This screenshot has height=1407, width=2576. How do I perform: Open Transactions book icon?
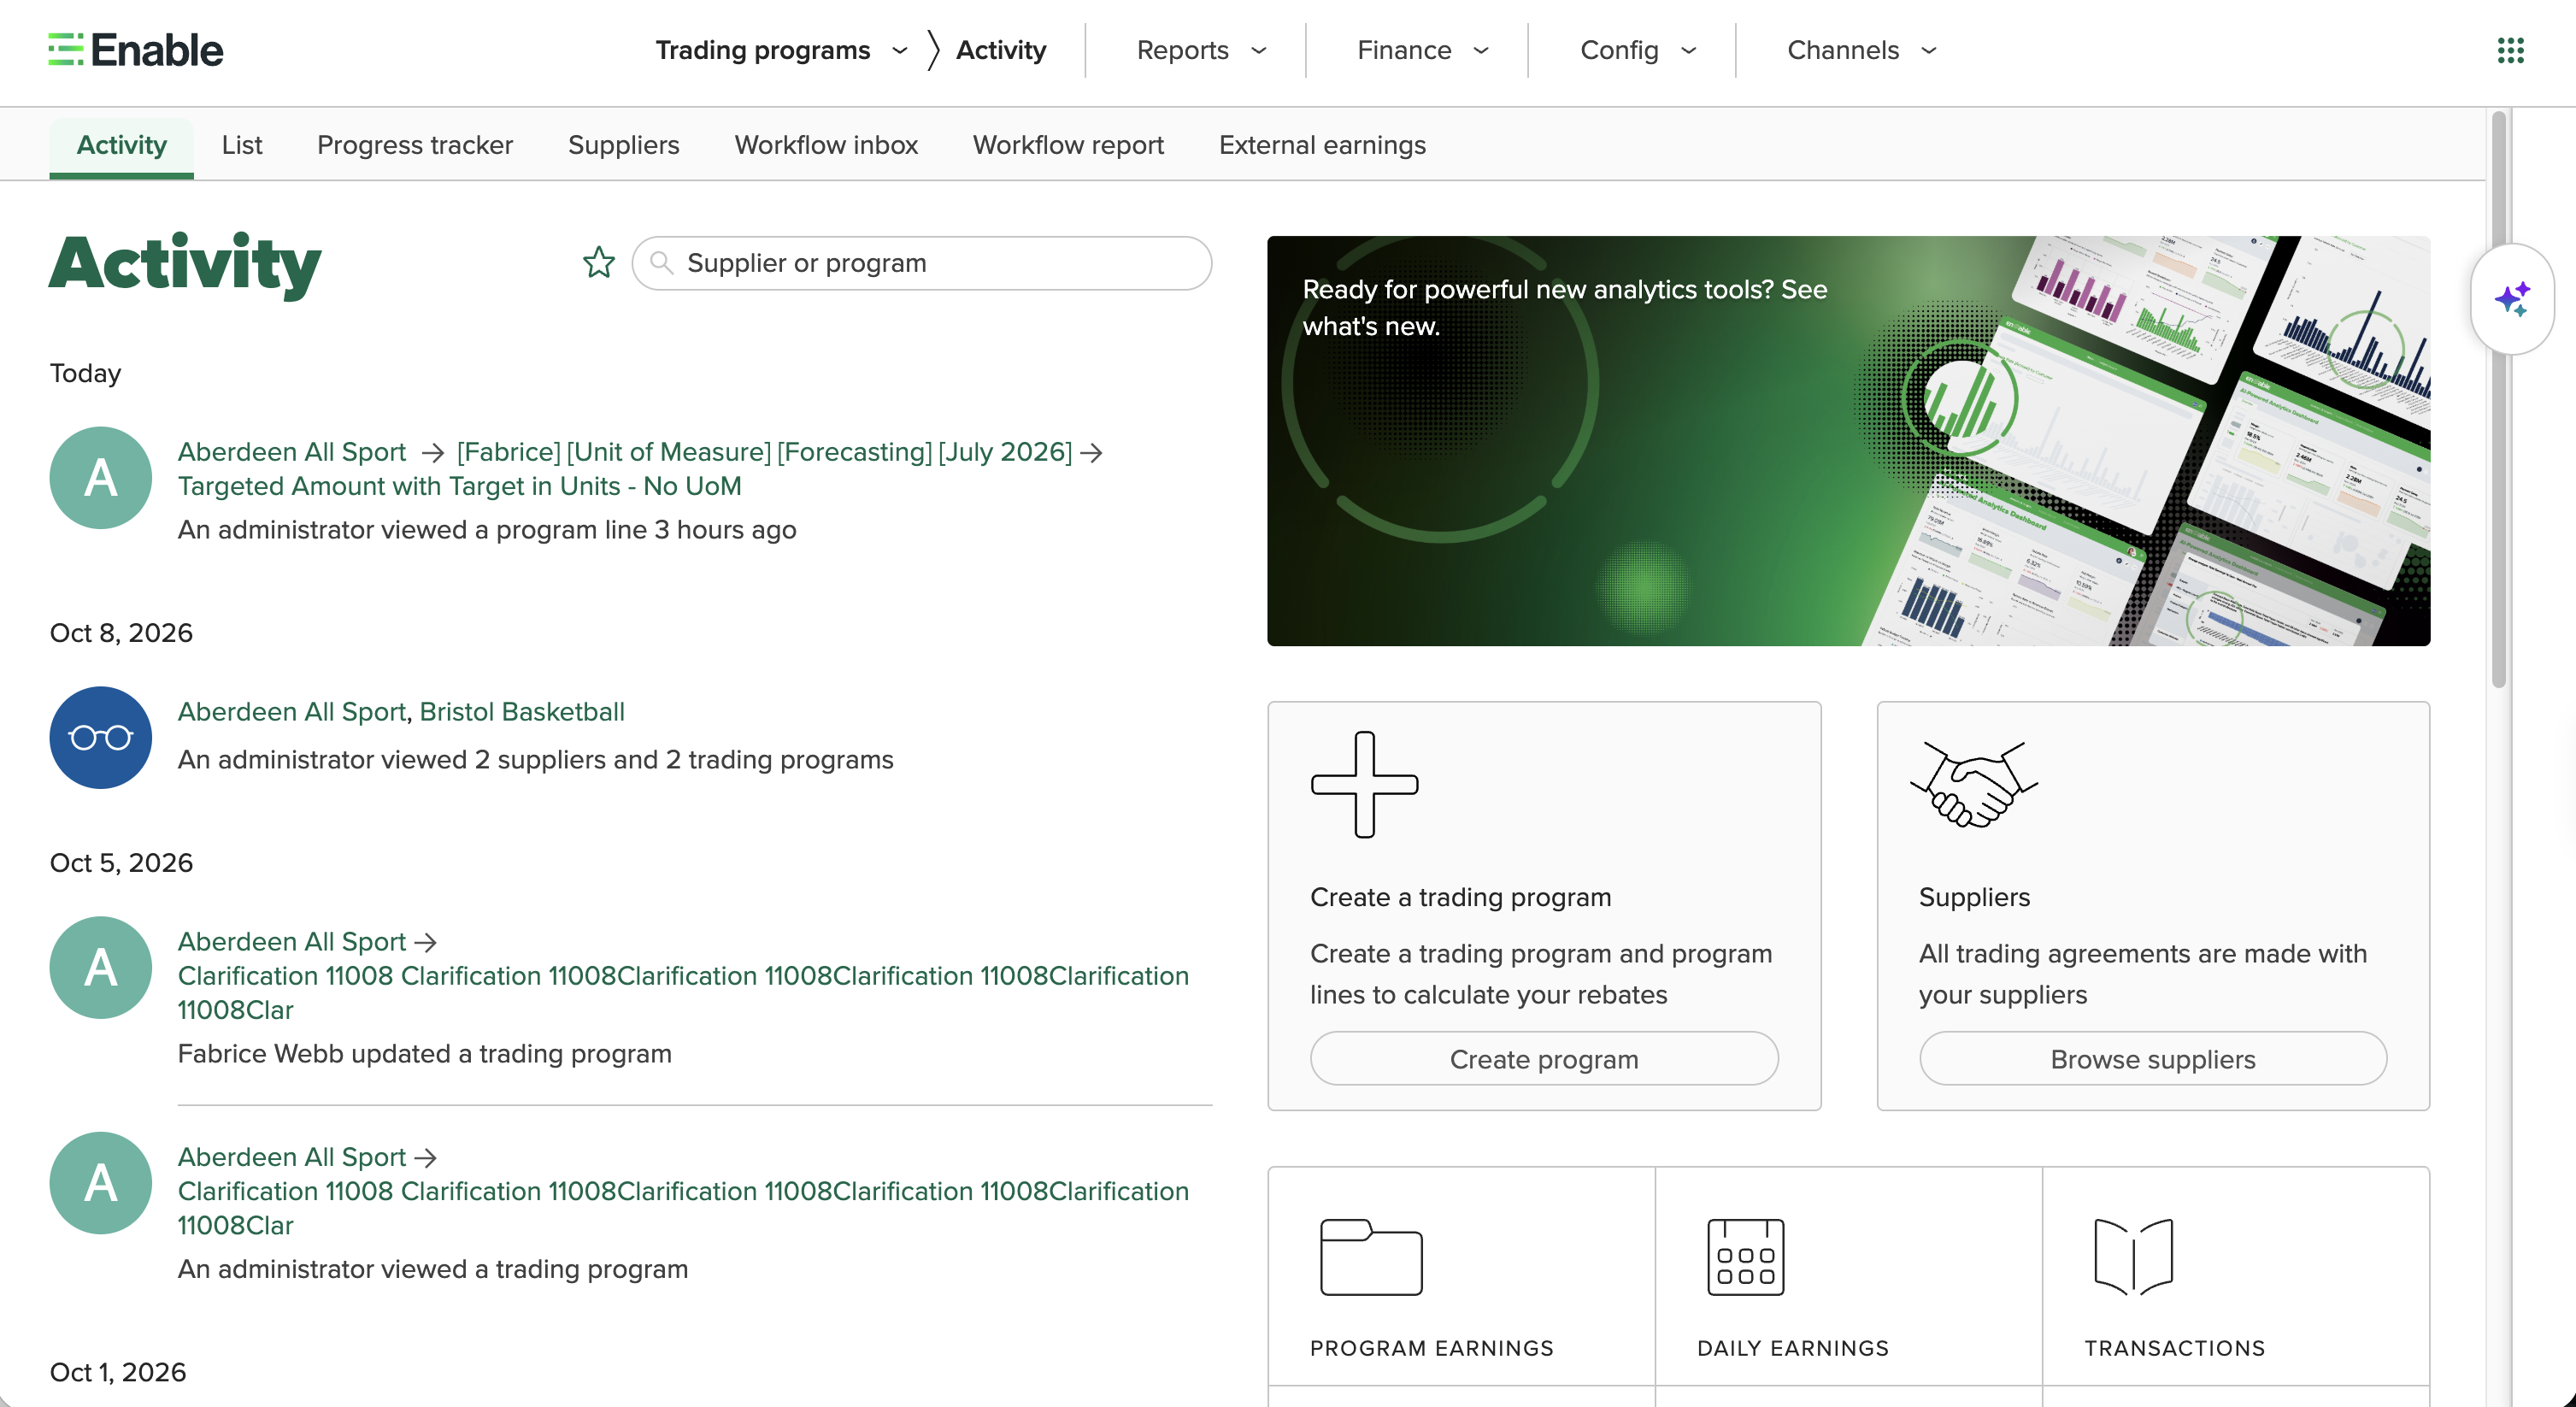coord(2133,1256)
